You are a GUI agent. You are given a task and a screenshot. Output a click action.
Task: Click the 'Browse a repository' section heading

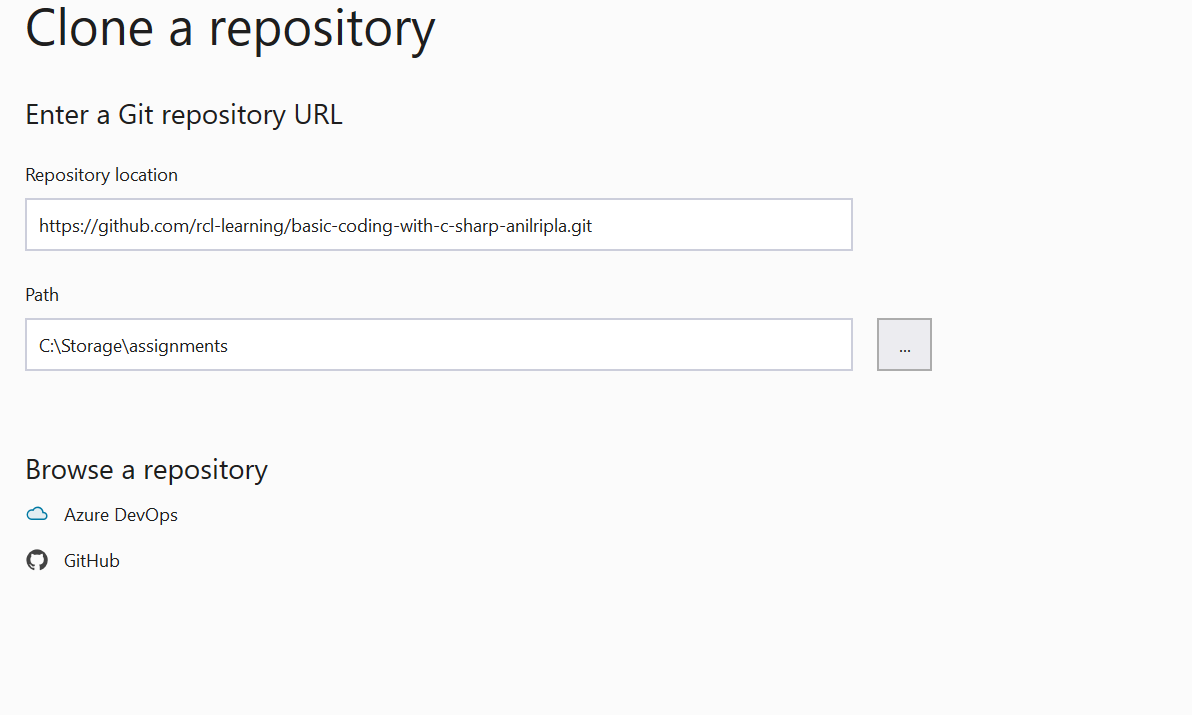(x=147, y=470)
